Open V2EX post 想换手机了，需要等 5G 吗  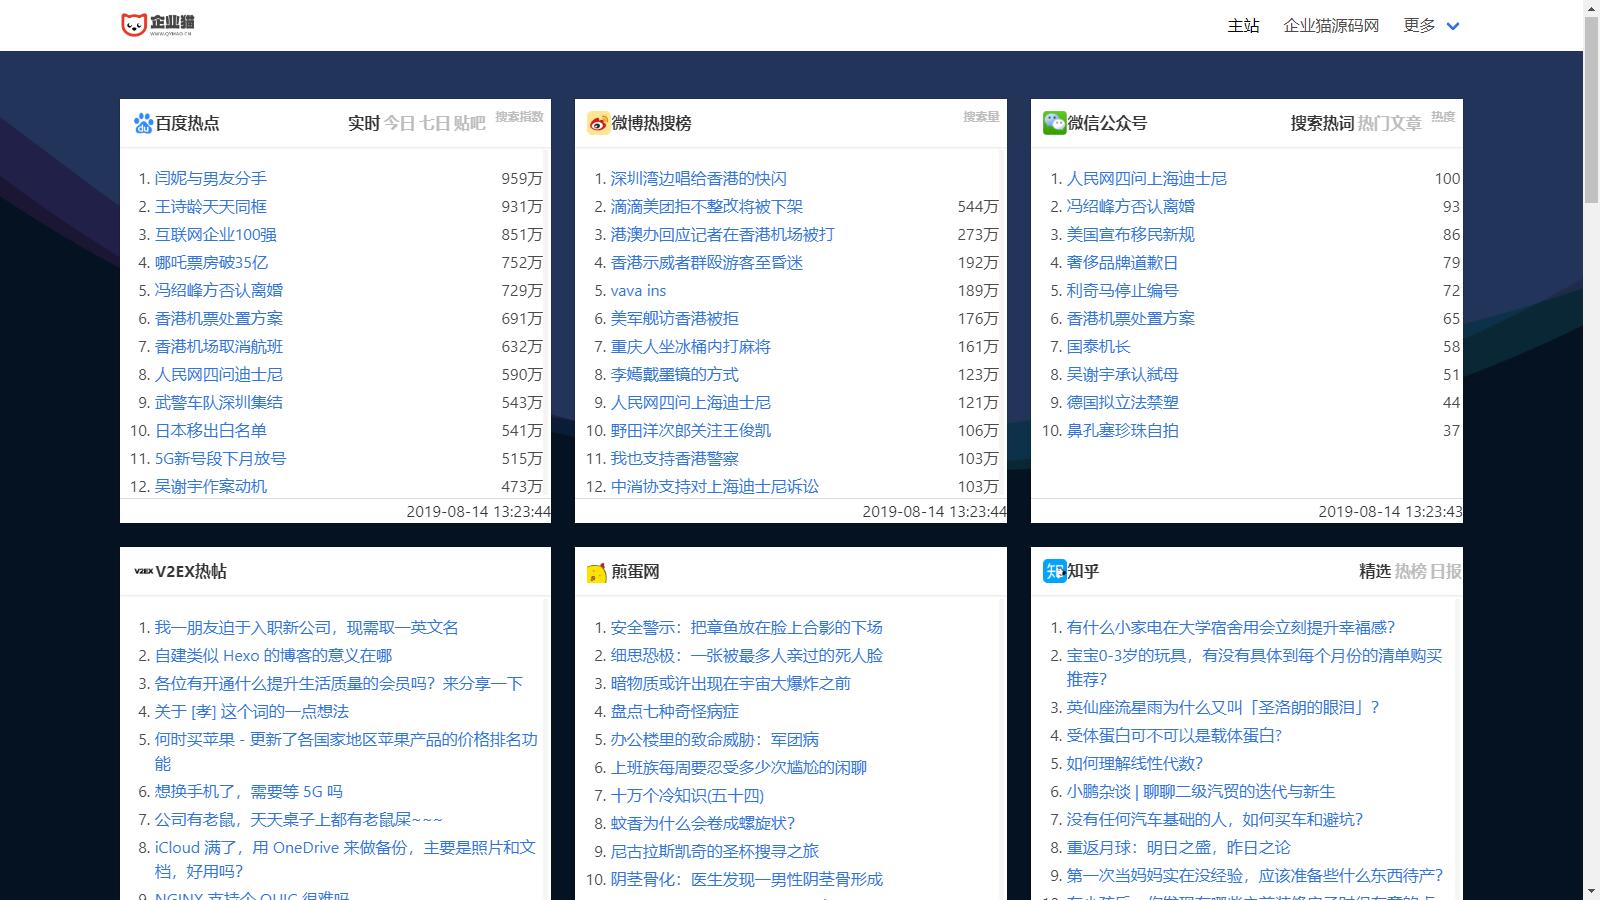coord(248,791)
